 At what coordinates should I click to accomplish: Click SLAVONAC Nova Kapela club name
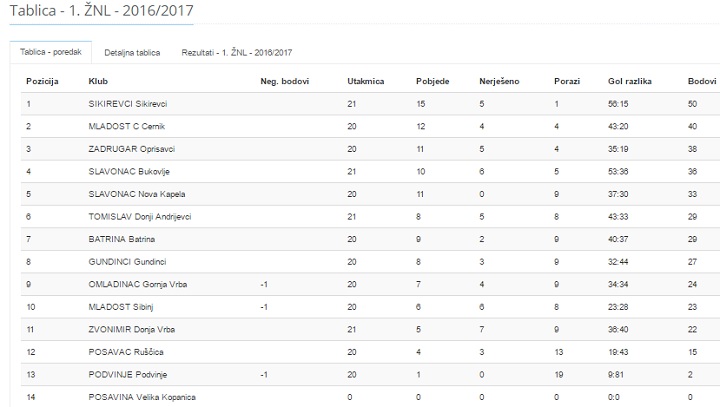click(137, 194)
